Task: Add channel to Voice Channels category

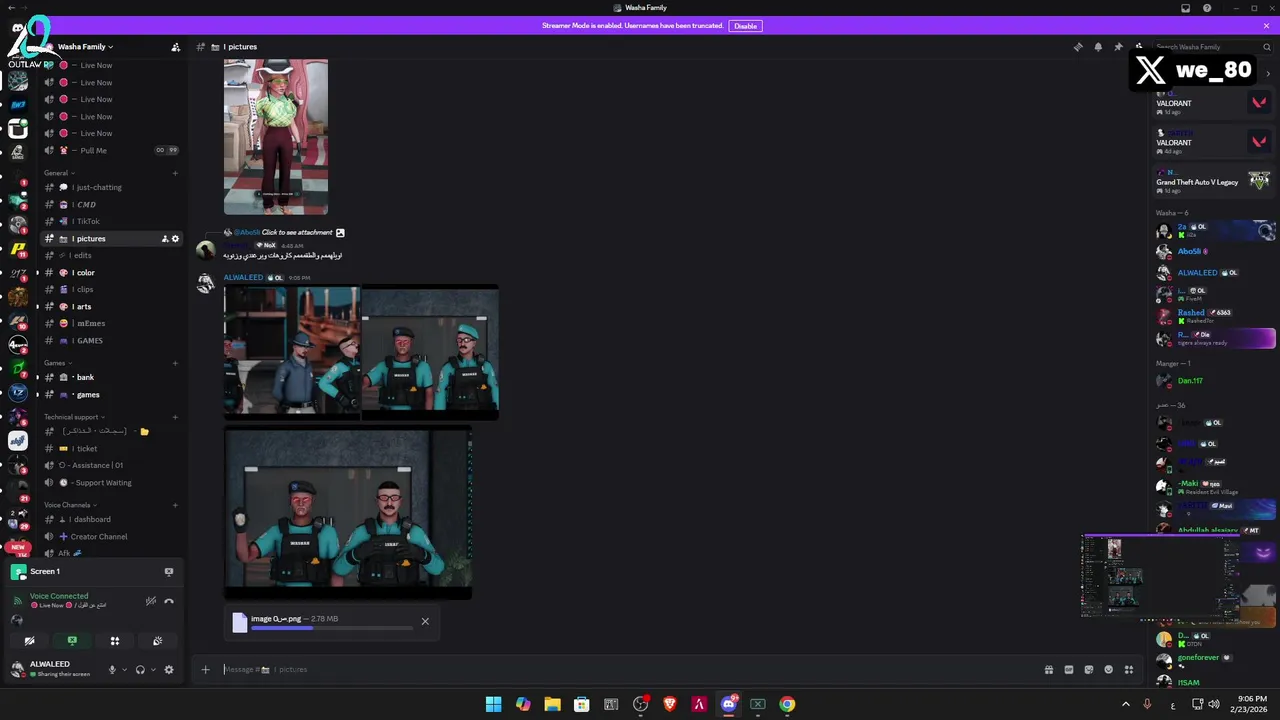Action: (175, 505)
